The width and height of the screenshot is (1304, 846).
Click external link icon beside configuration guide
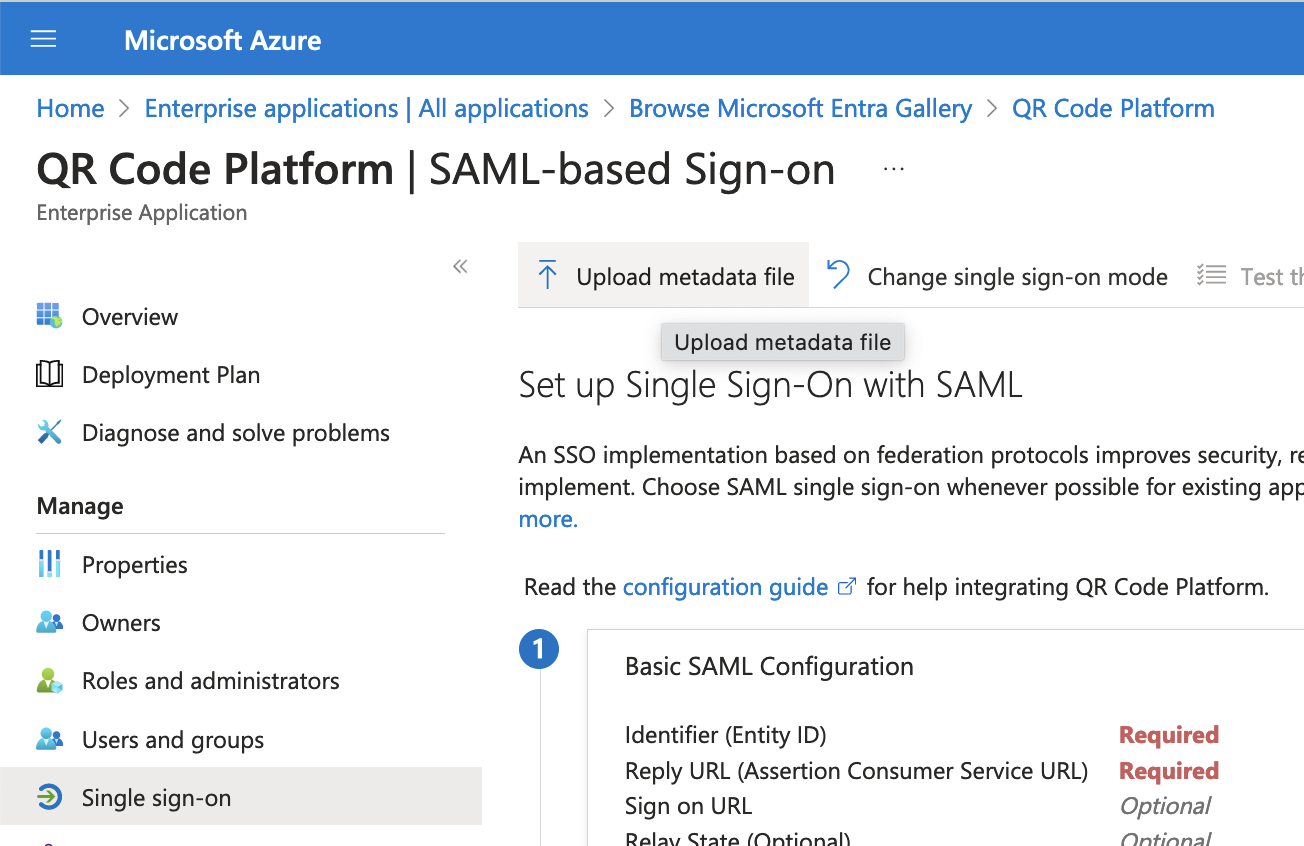(x=846, y=587)
